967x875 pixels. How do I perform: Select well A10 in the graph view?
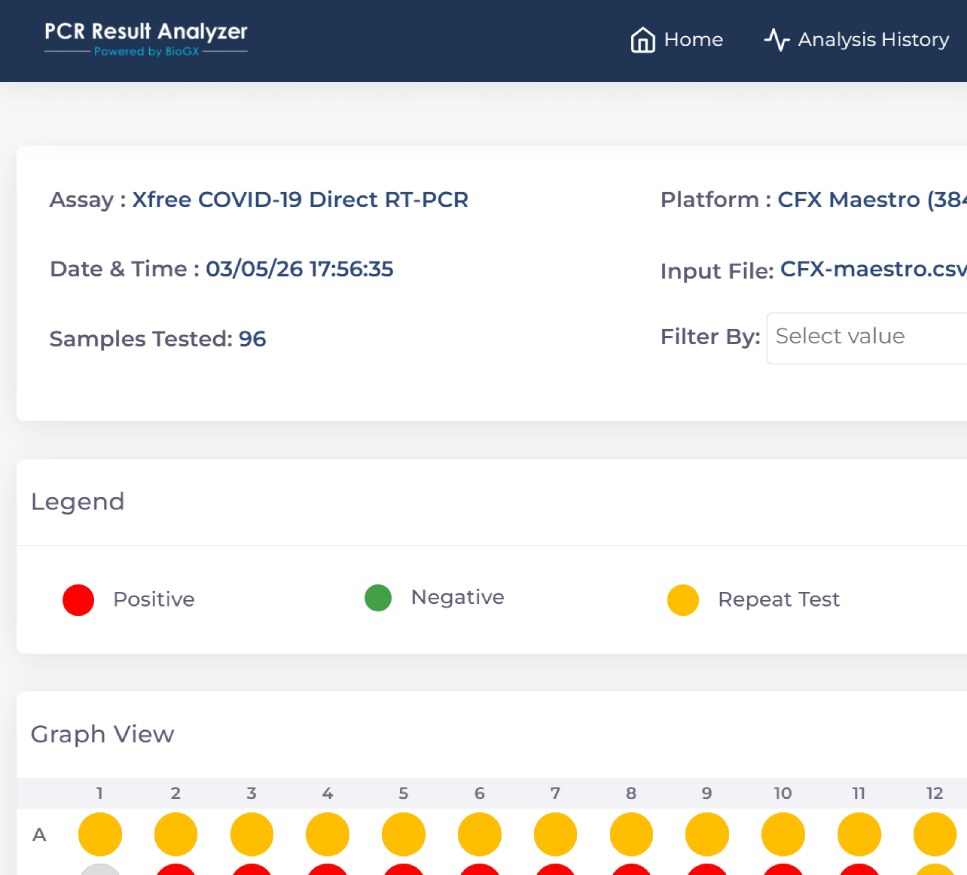click(x=783, y=834)
